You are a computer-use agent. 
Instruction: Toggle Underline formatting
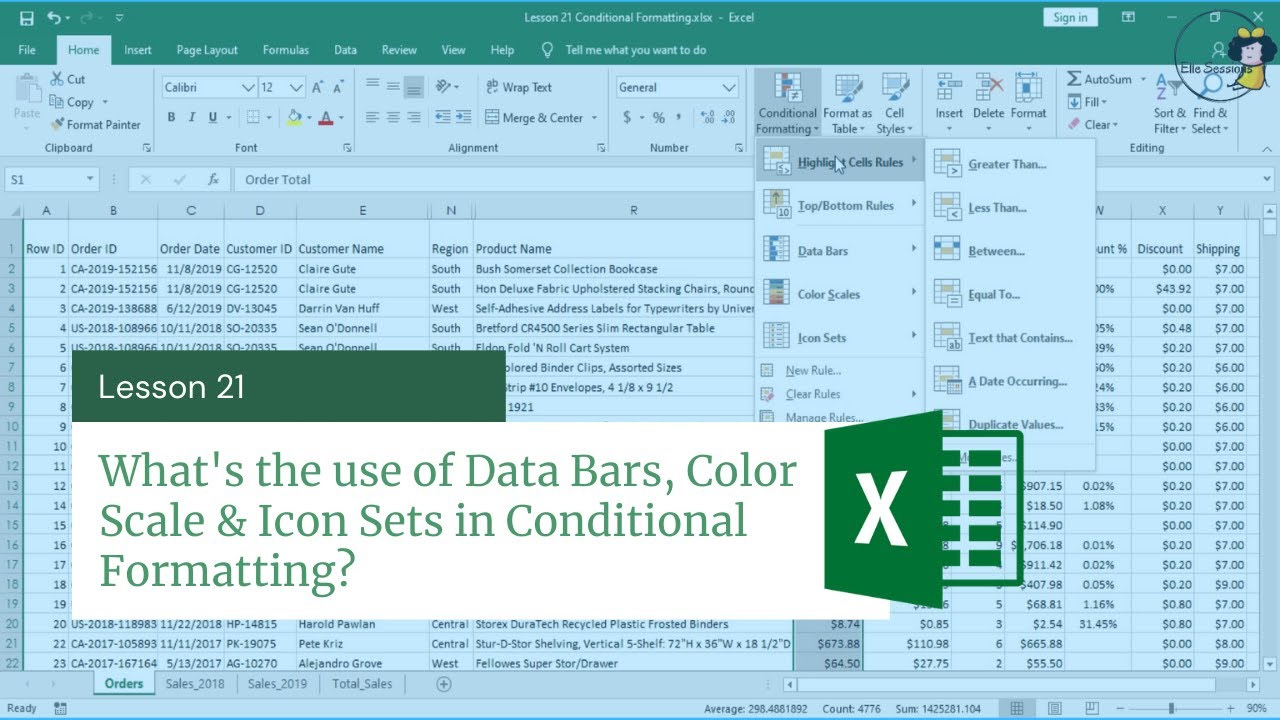[x=213, y=118]
